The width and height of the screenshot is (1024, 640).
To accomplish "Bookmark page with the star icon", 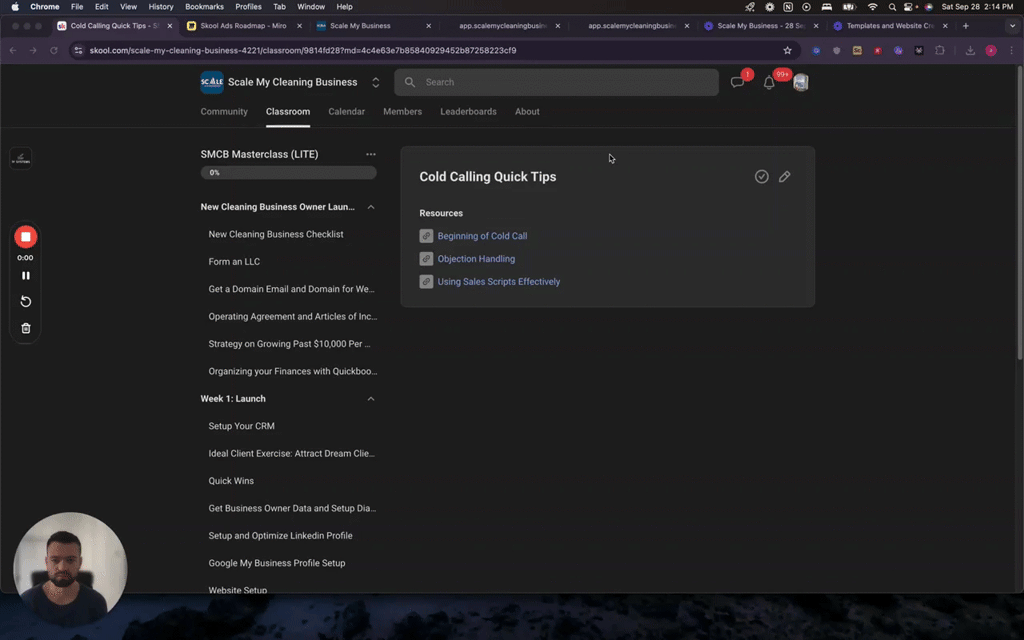I will [788, 50].
